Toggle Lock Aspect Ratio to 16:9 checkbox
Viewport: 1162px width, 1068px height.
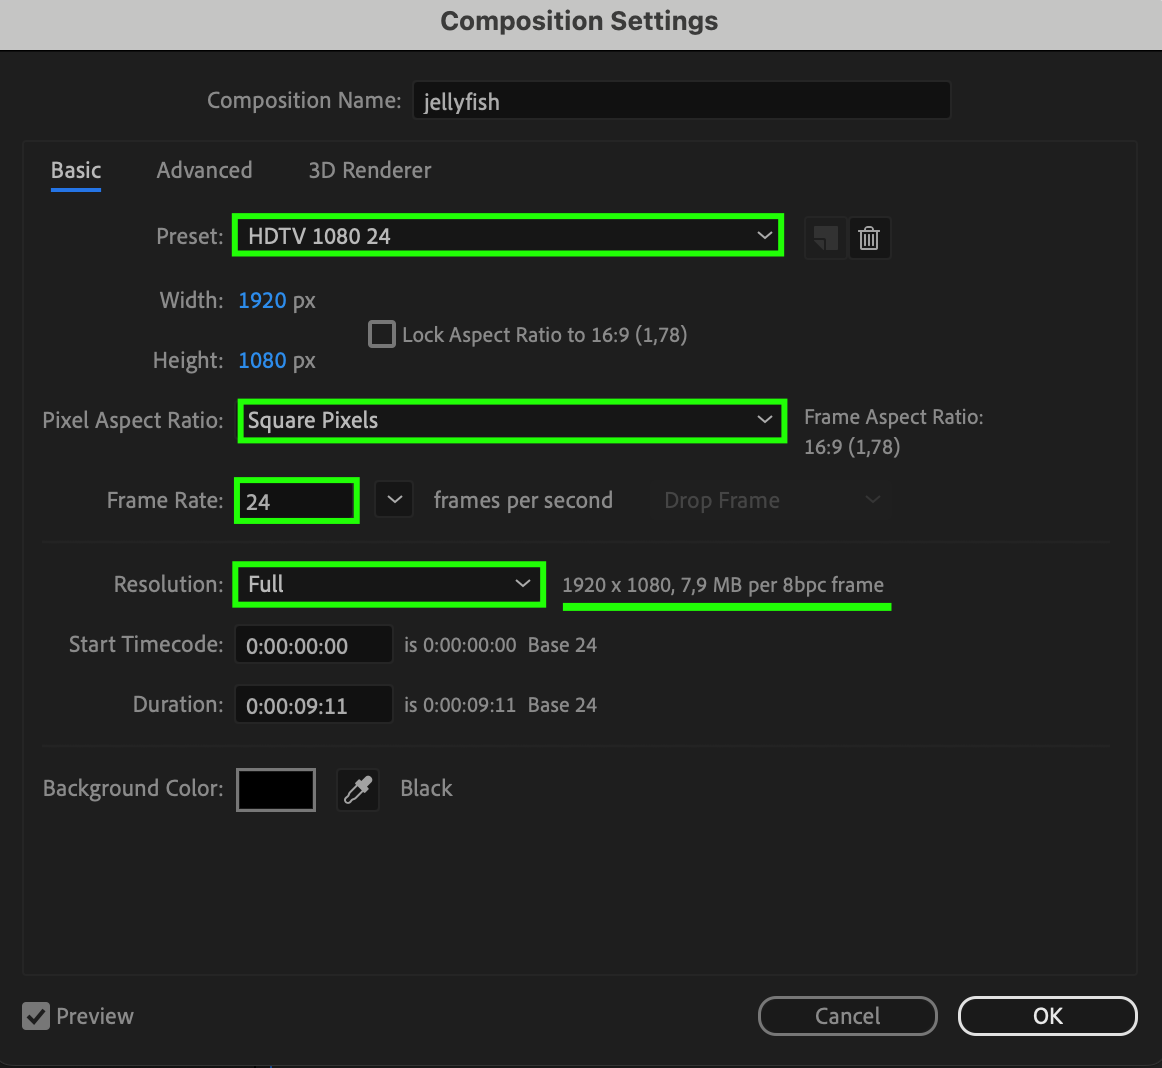point(382,334)
